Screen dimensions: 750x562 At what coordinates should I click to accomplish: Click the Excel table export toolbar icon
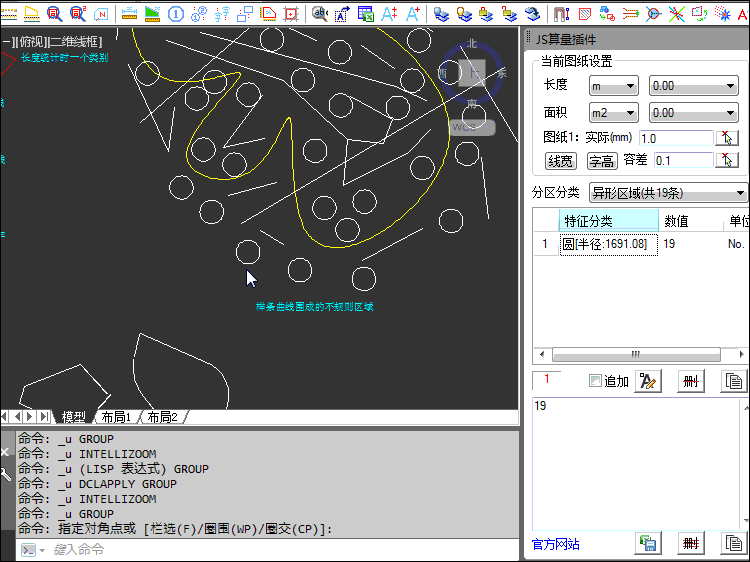click(366, 14)
